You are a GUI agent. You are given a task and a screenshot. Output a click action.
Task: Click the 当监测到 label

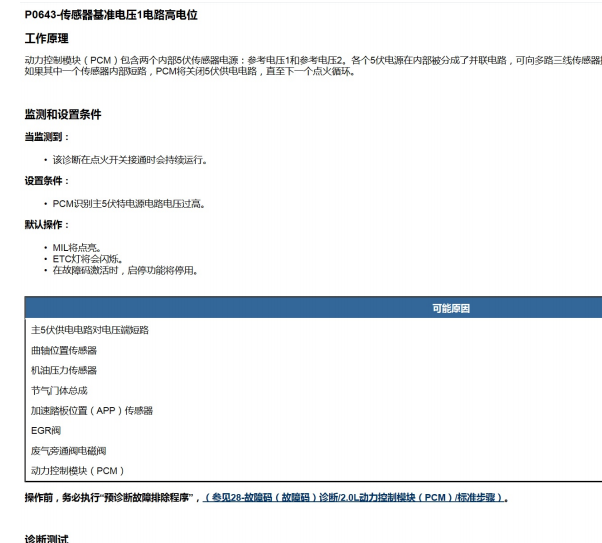point(46,137)
